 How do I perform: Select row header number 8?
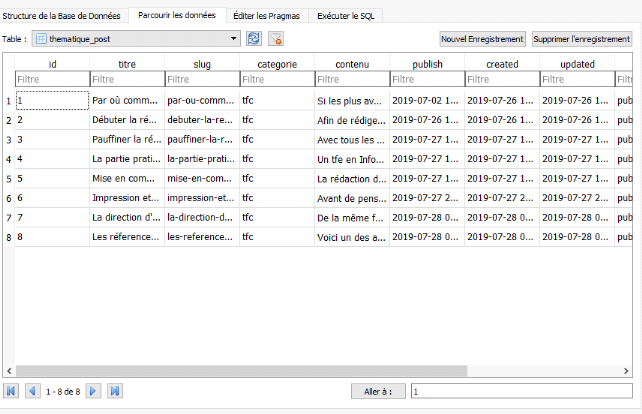click(9, 238)
